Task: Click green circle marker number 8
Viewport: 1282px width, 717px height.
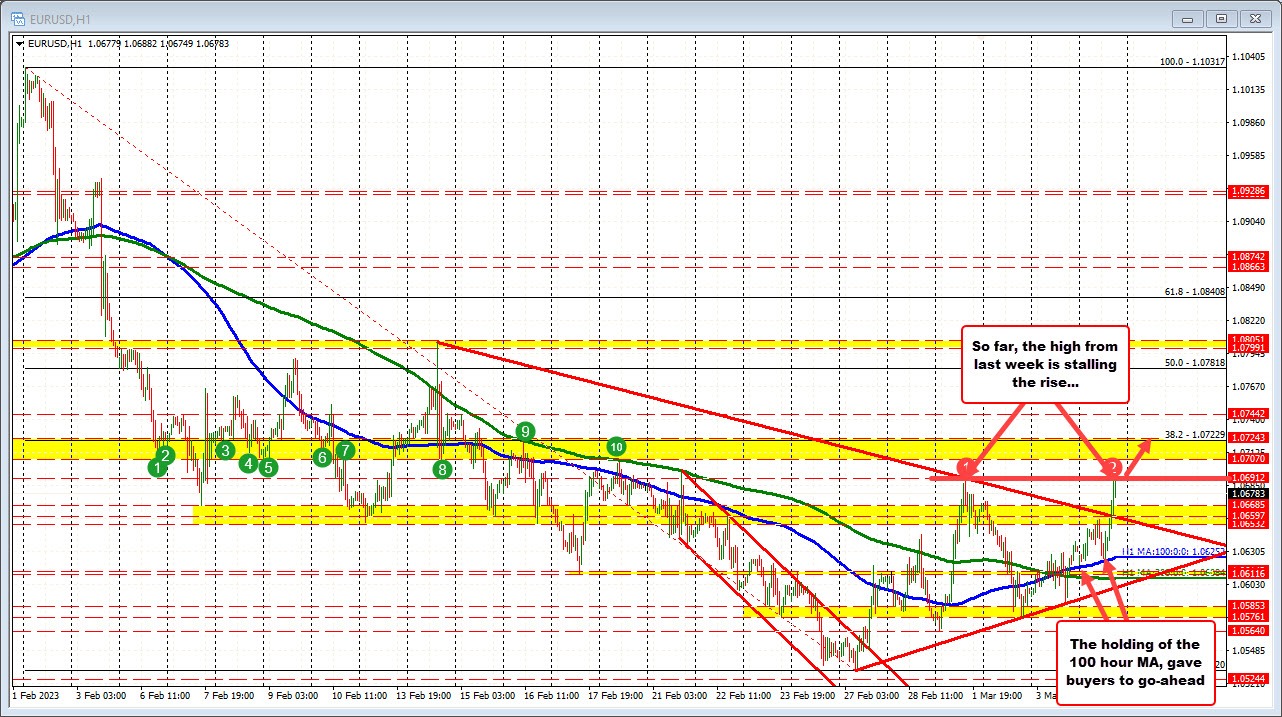Action: 443,467
